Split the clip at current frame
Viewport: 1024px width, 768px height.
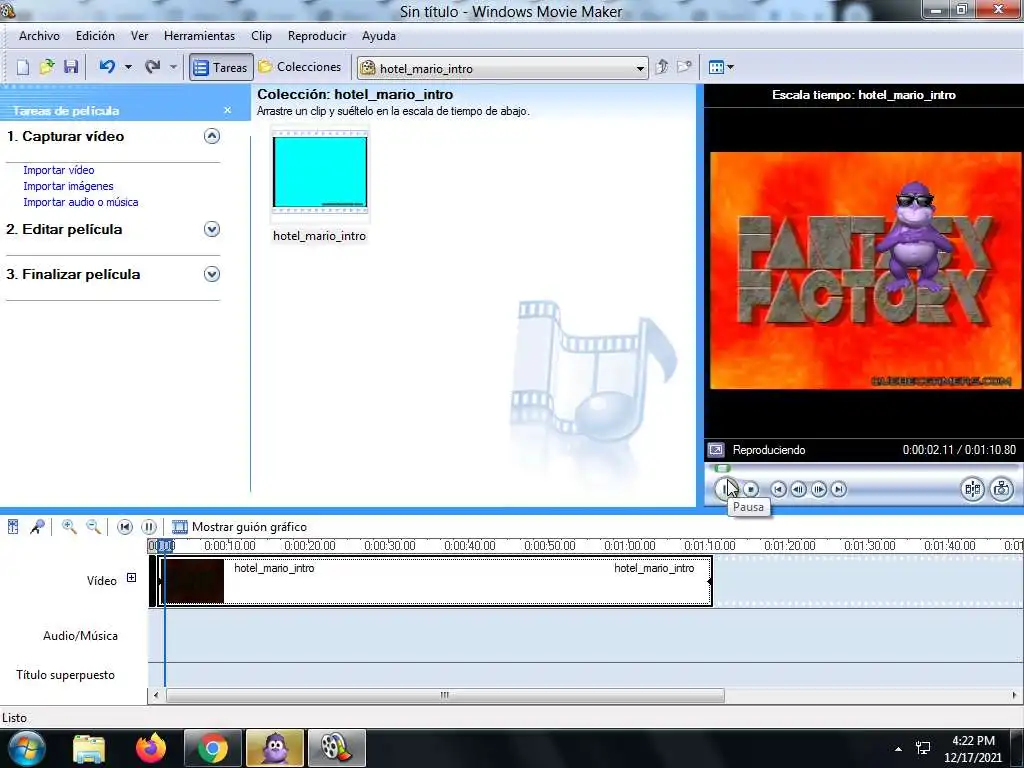[972, 489]
